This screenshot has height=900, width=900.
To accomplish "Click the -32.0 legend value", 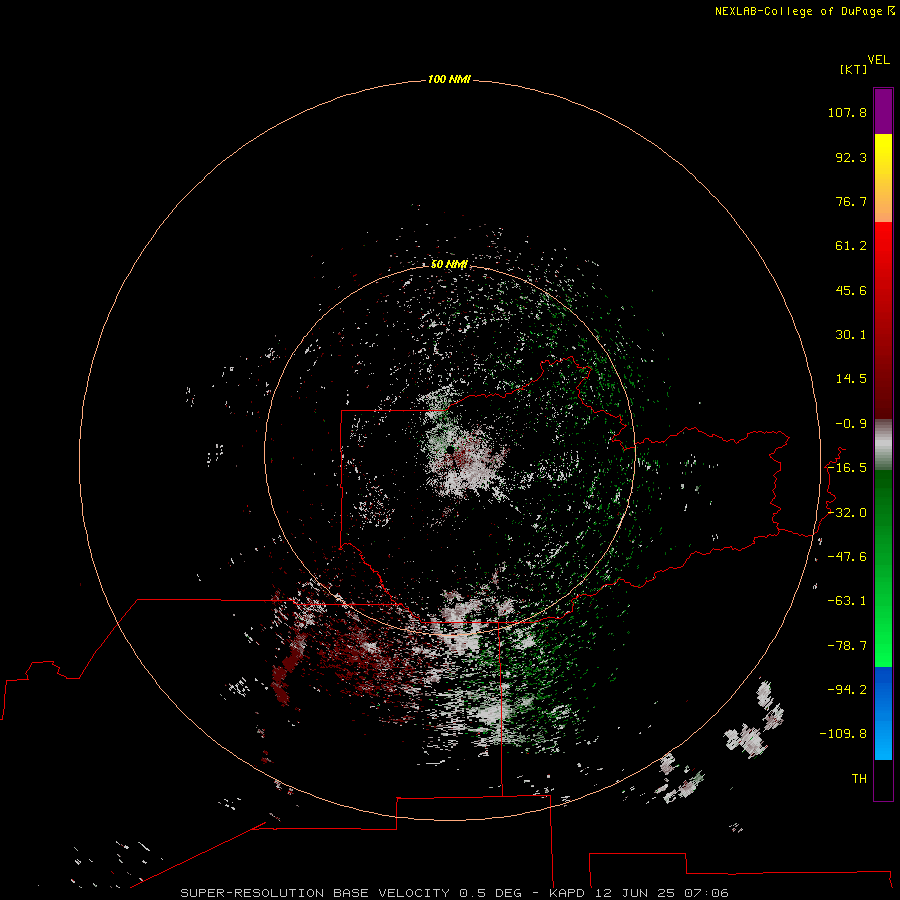I will click(x=847, y=513).
